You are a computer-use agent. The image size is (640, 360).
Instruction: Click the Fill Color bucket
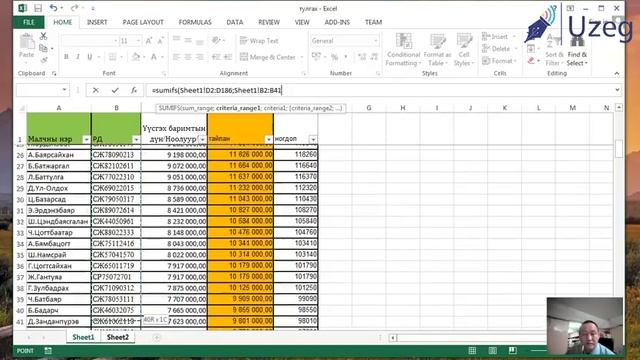click(136, 57)
